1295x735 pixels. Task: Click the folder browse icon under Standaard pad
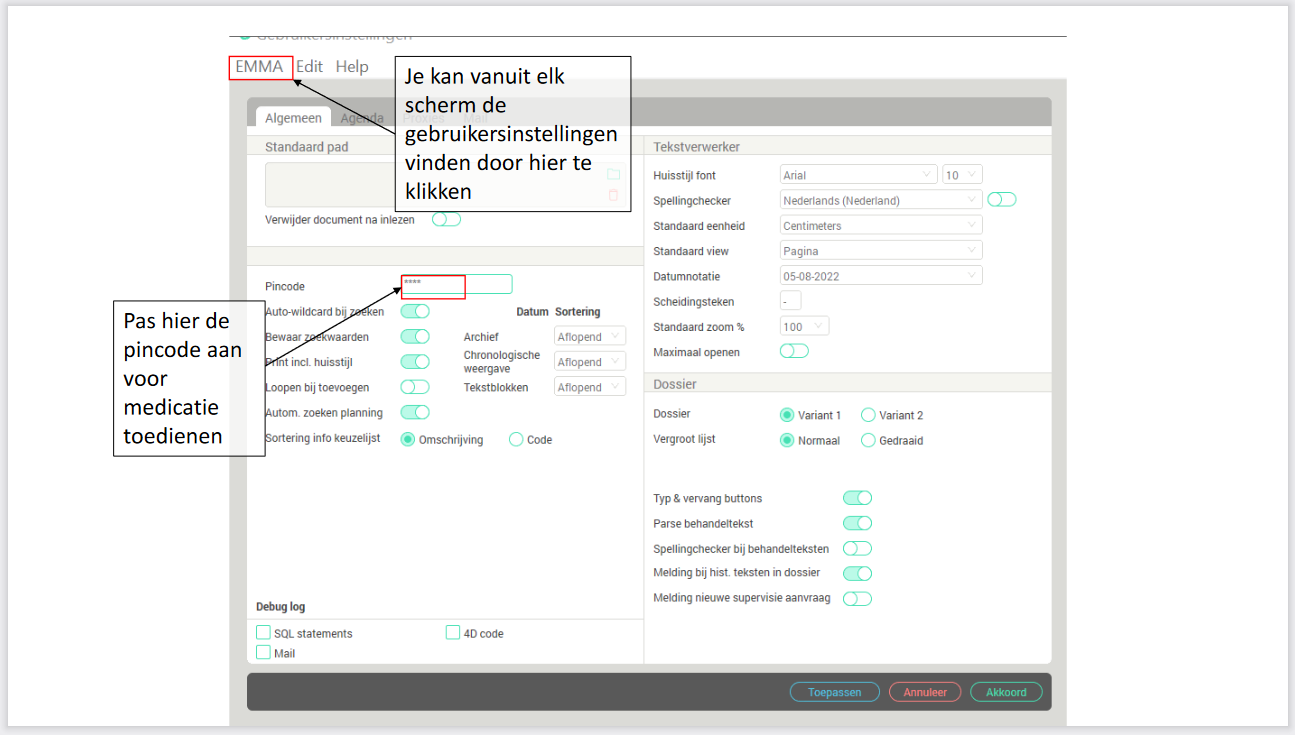(614, 172)
